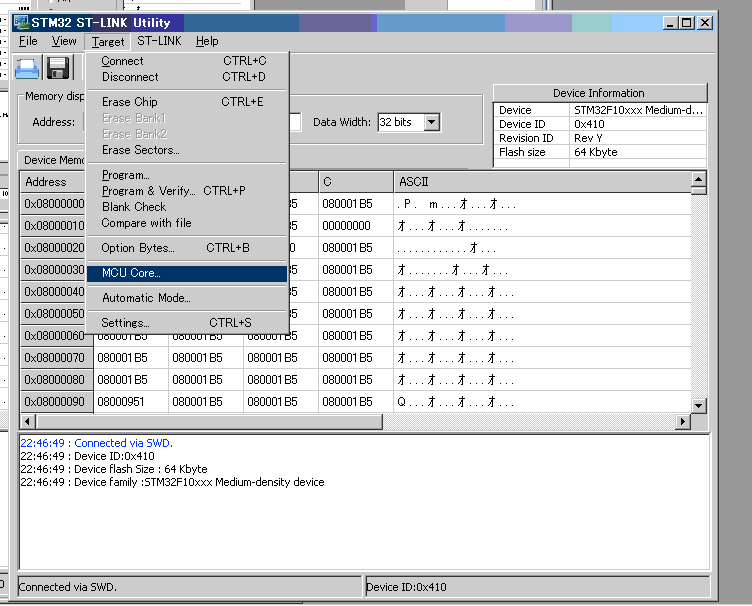Expand the Data Width dropdown arrow

tap(432, 122)
